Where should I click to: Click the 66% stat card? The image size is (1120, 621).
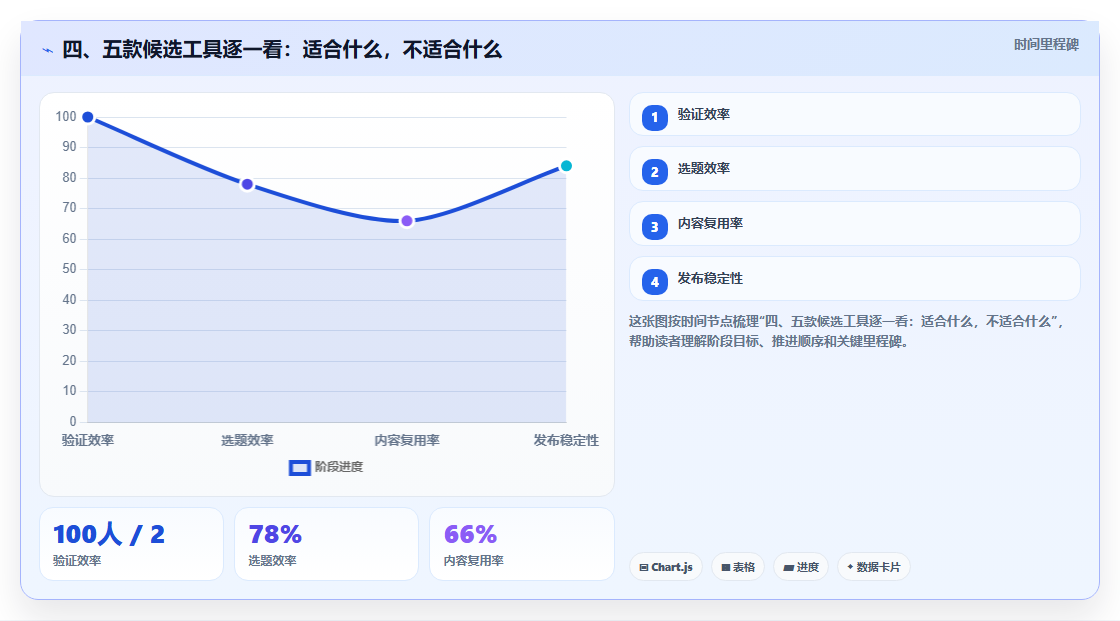pyautogui.click(x=521, y=544)
